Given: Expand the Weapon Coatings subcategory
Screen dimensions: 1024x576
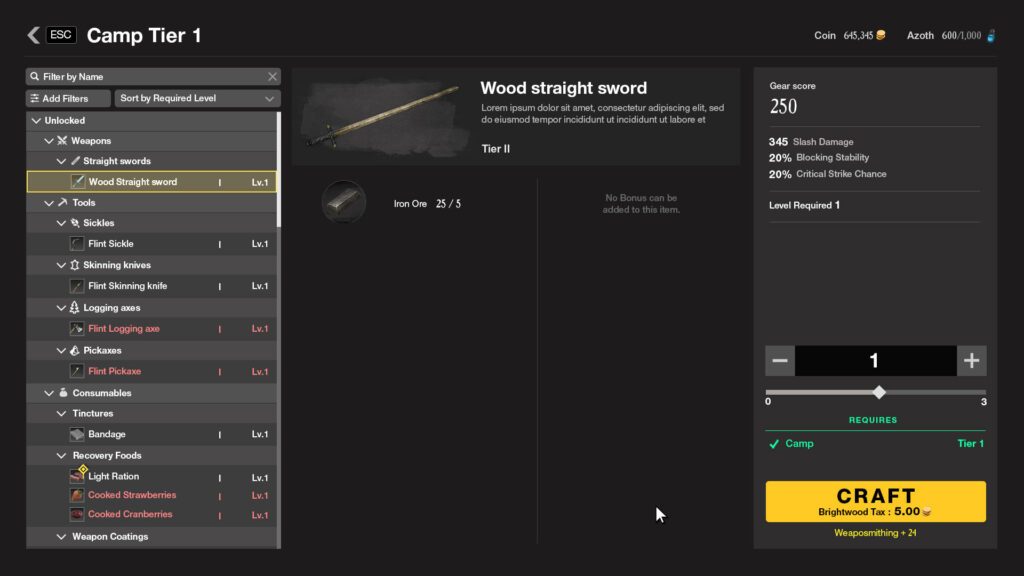Looking at the screenshot, I should click(x=61, y=537).
